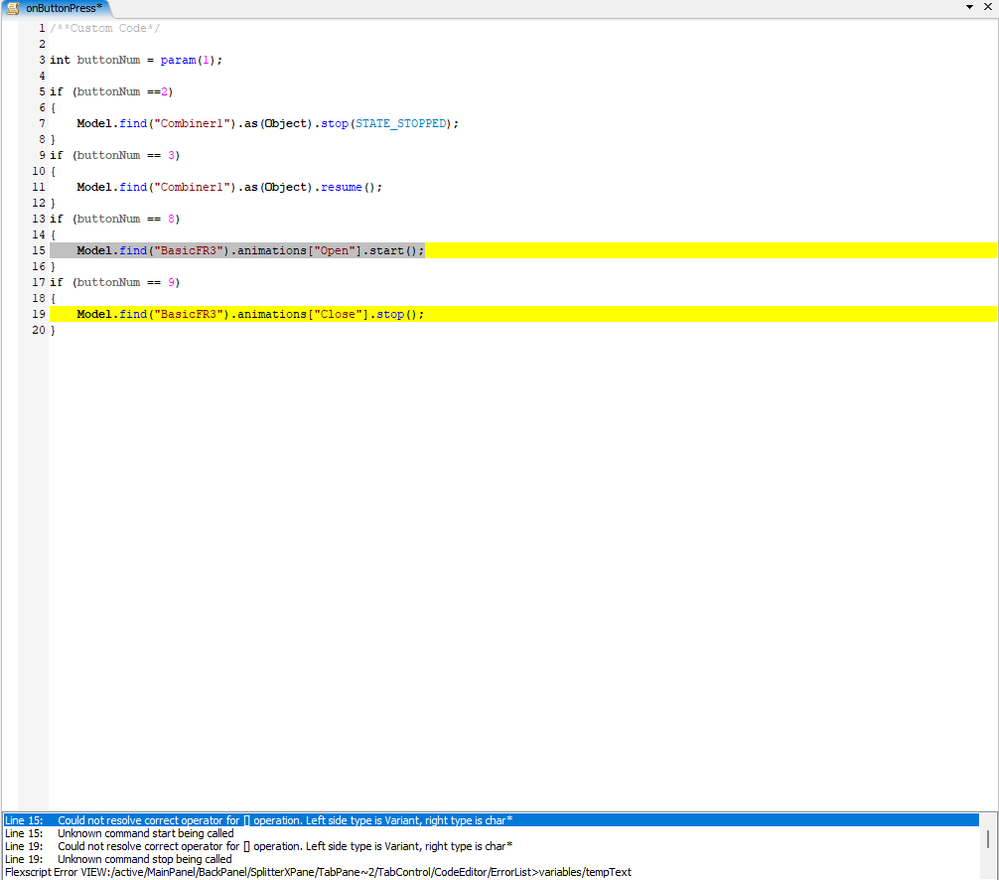Select the first Line 15 operator error
Image resolution: width=999 pixels, height=880 pixels.
(491, 820)
